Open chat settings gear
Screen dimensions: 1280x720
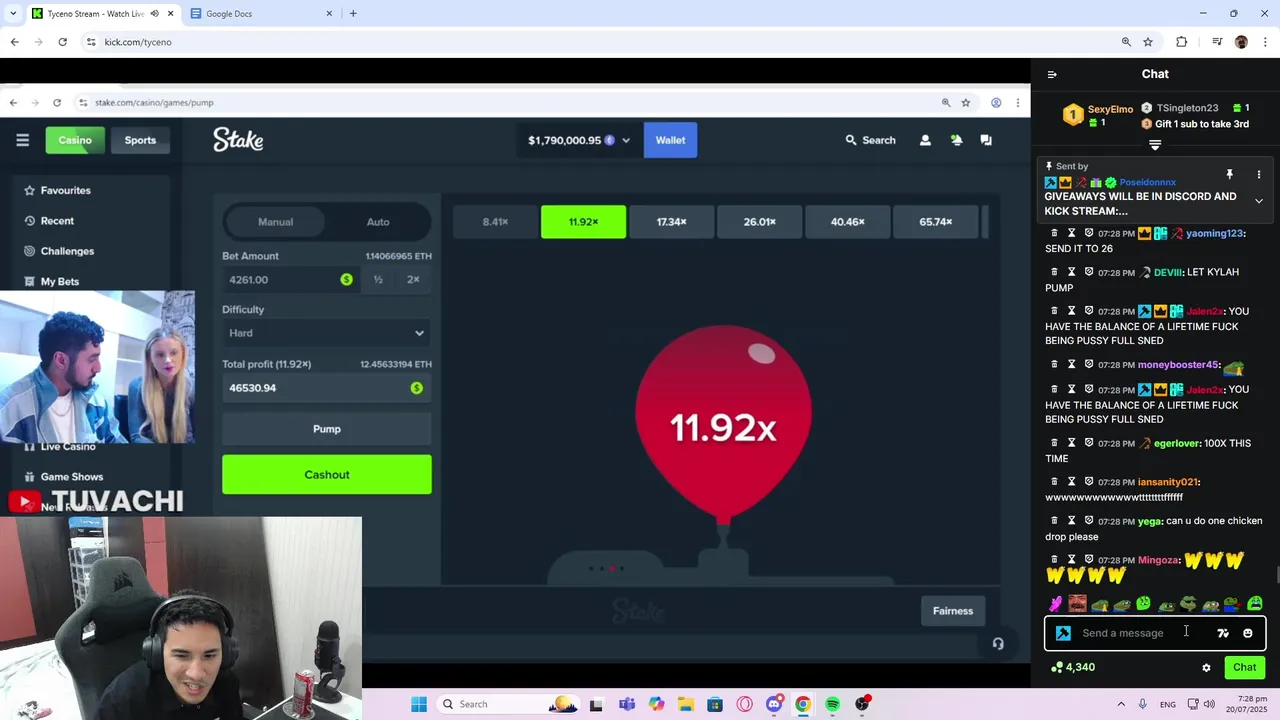click(x=1206, y=667)
